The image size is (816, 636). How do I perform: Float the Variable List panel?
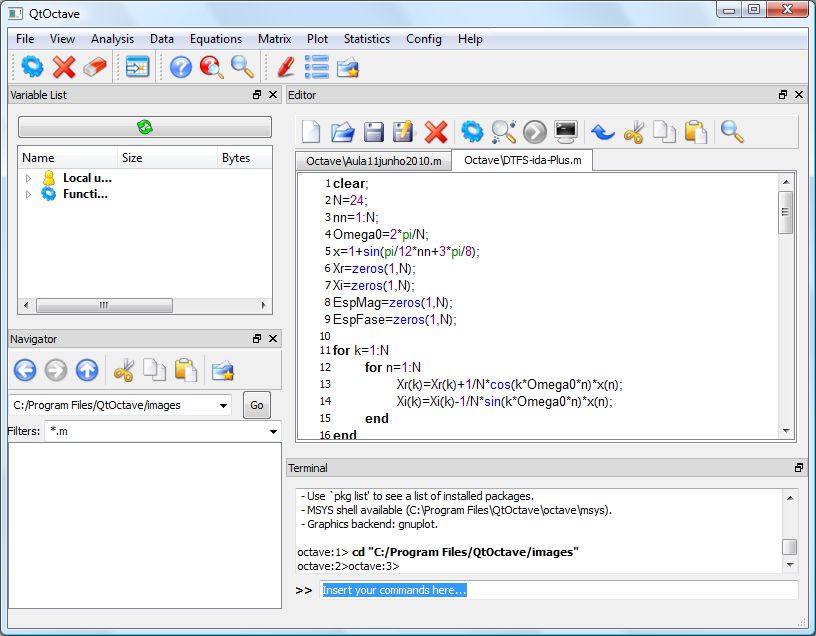(257, 95)
